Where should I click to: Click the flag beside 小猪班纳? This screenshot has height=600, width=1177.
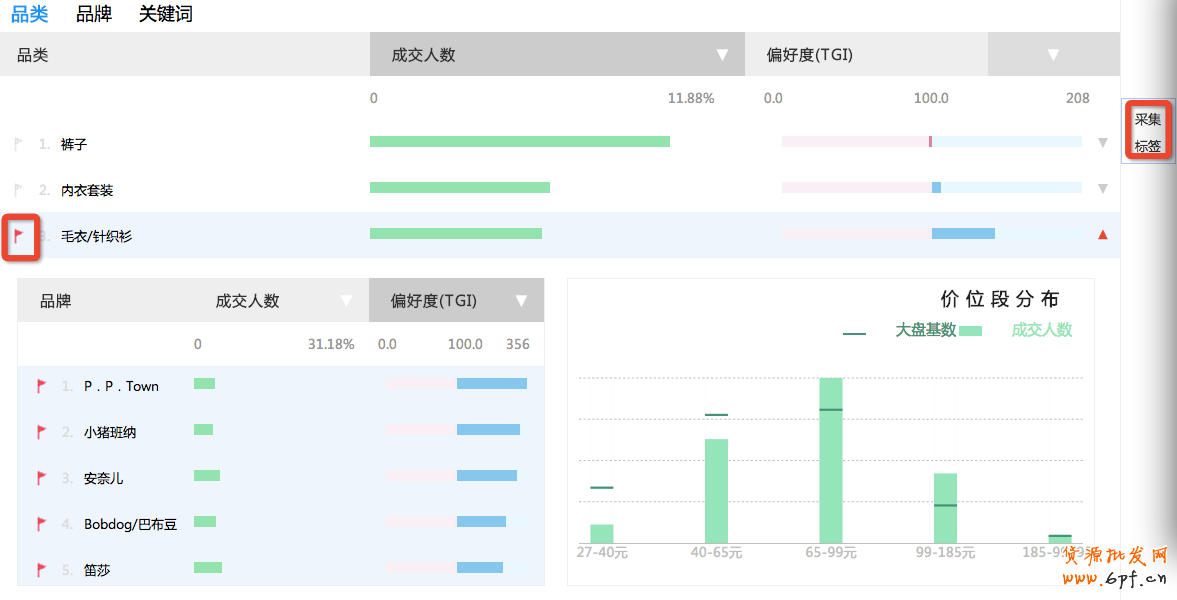click(42, 432)
